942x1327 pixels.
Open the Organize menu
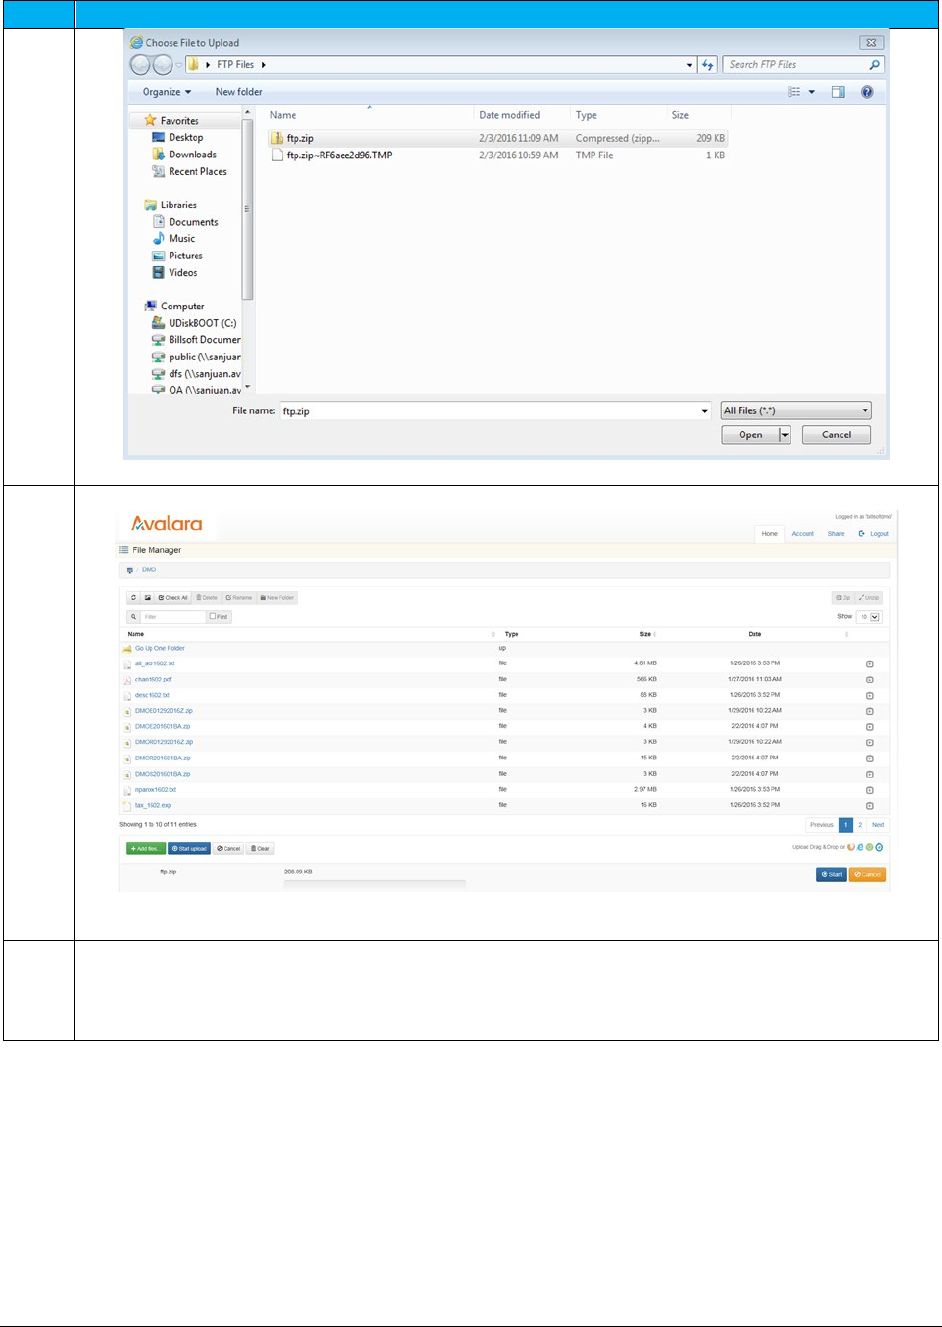[166, 92]
